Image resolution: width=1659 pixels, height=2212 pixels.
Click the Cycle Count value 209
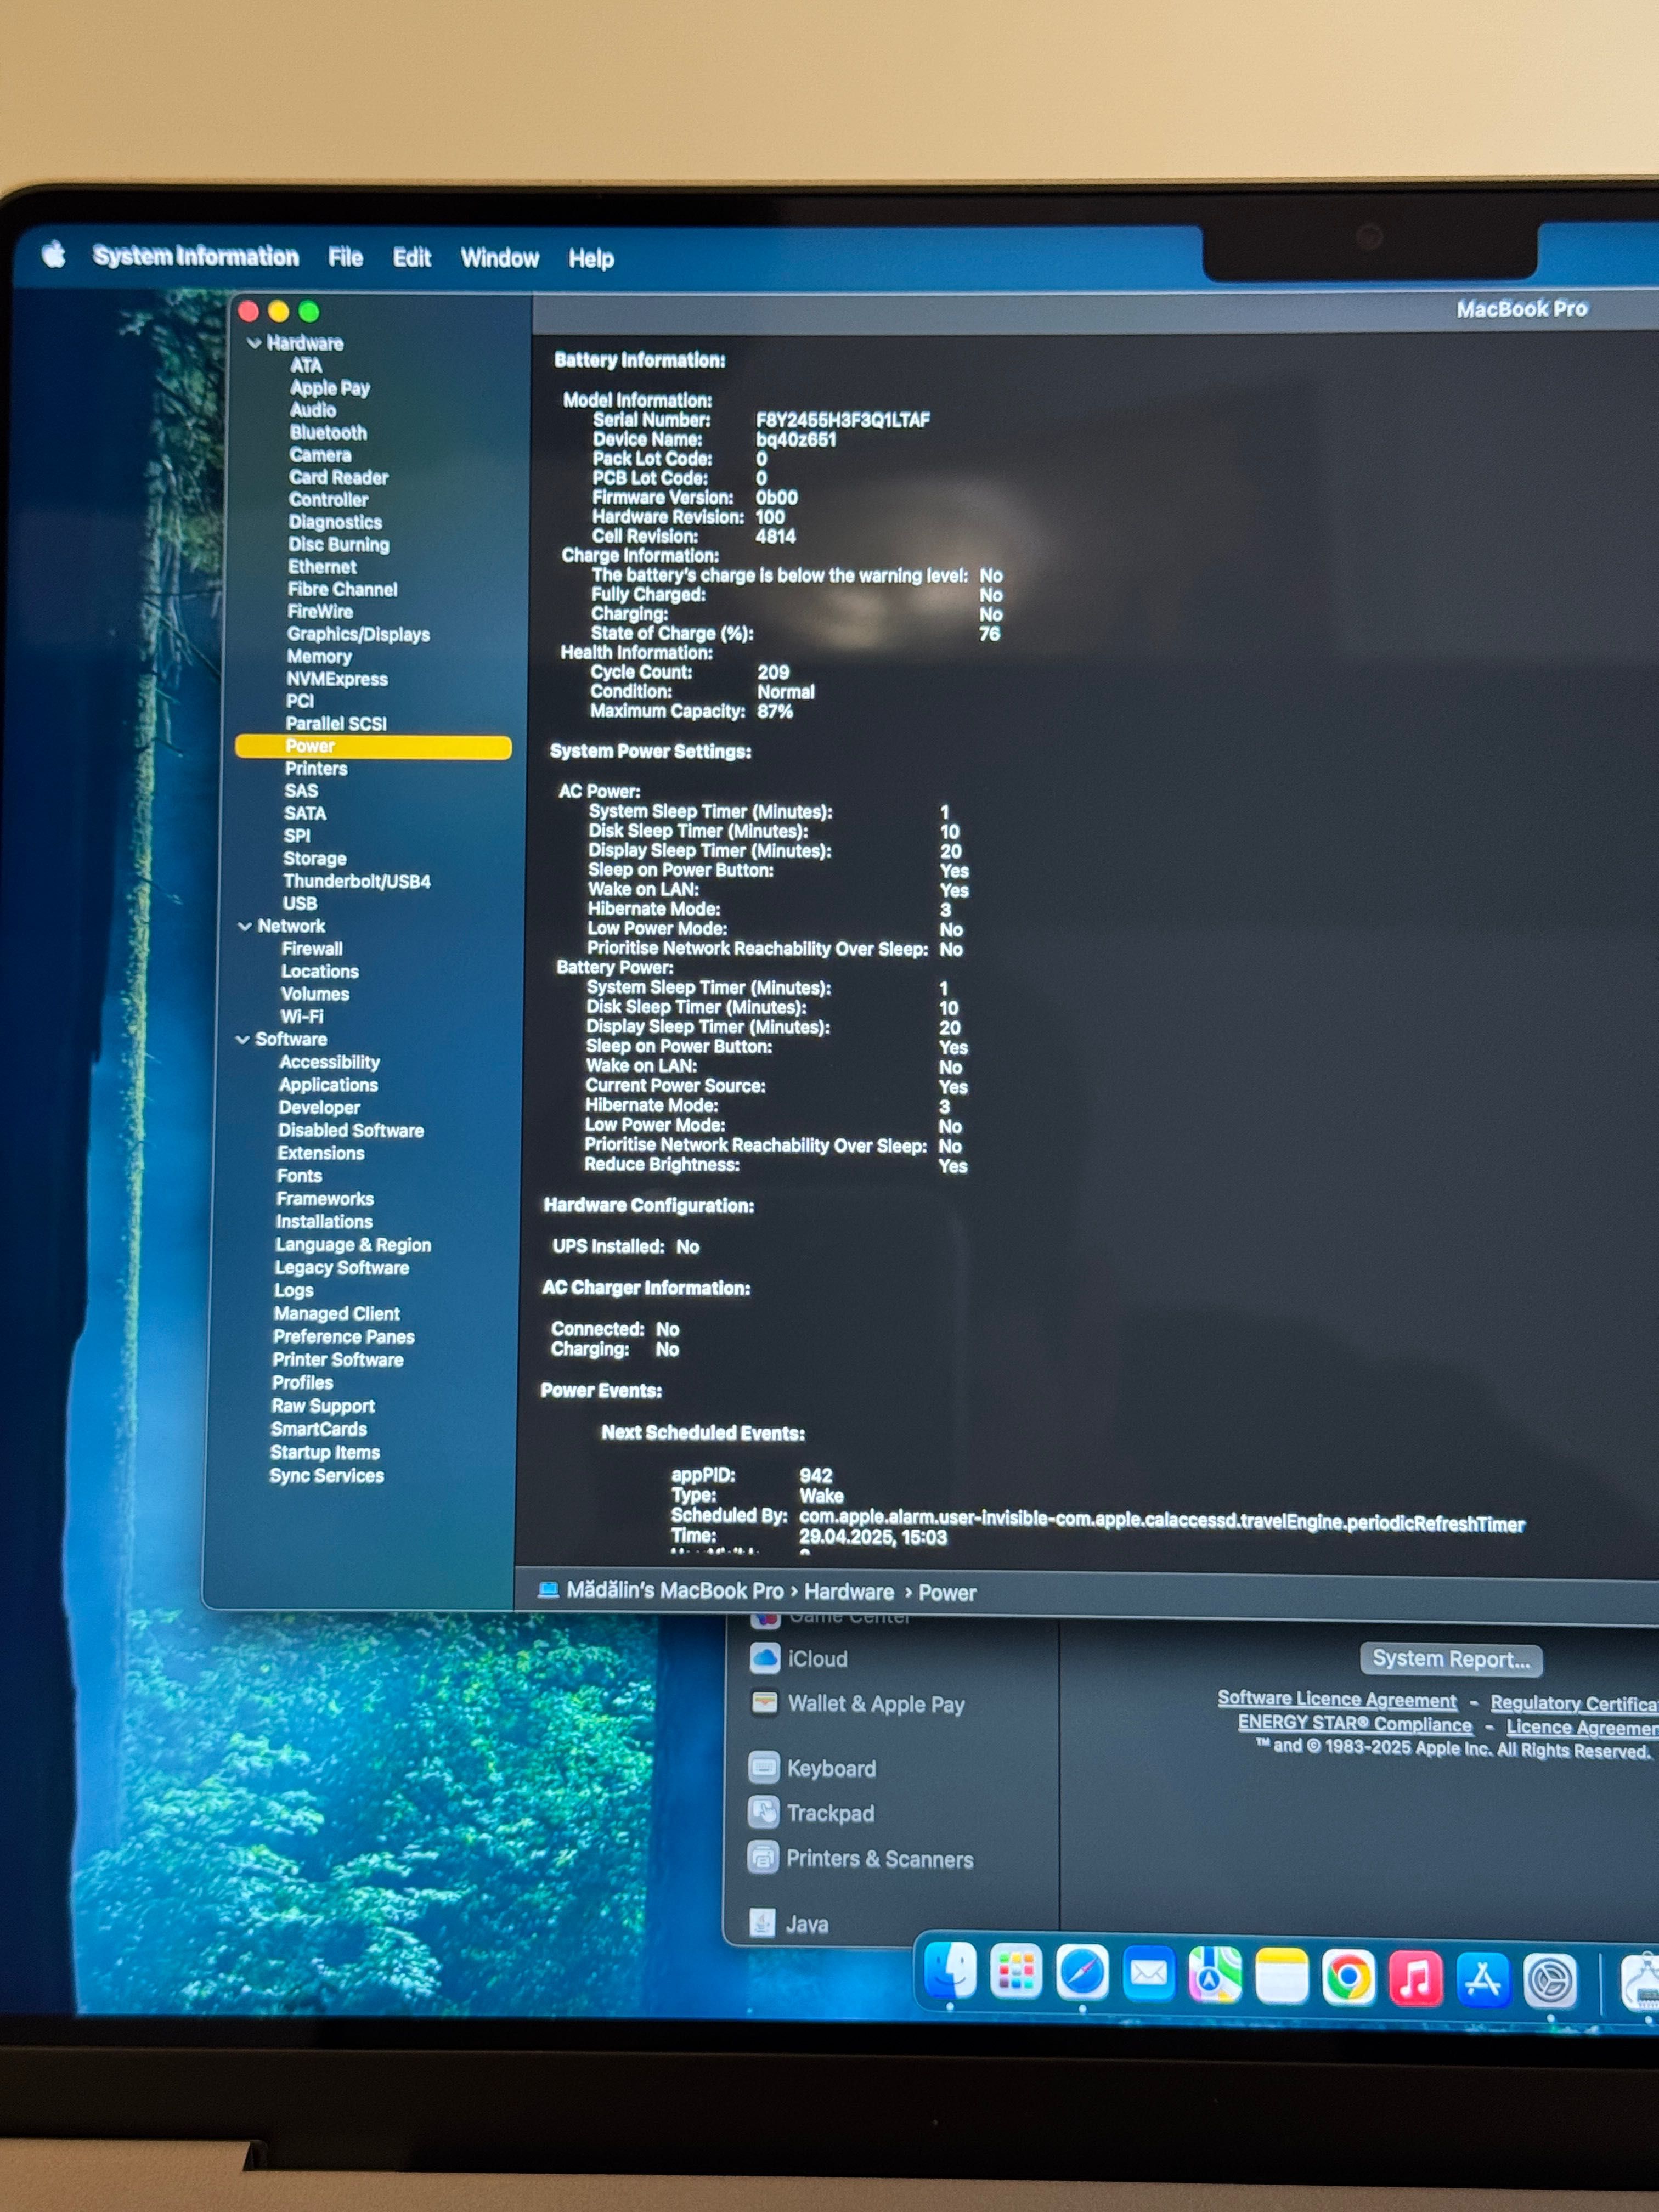(x=773, y=673)
